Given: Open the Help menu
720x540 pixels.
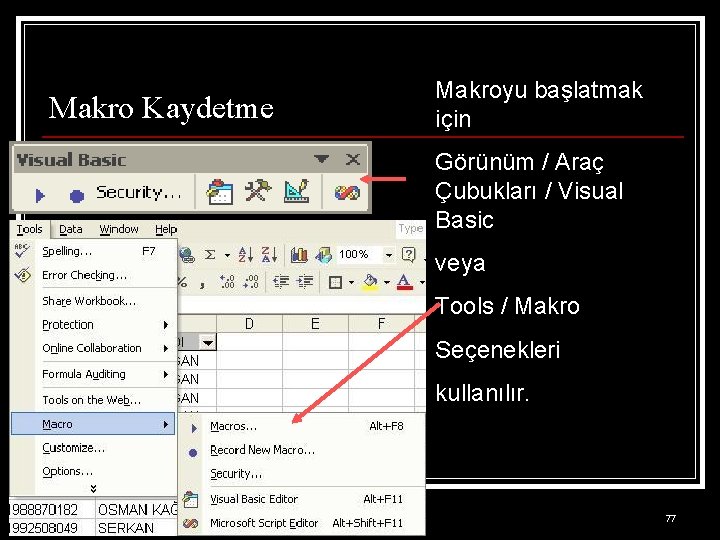Looking at the screenshot, I should point(166,229).
